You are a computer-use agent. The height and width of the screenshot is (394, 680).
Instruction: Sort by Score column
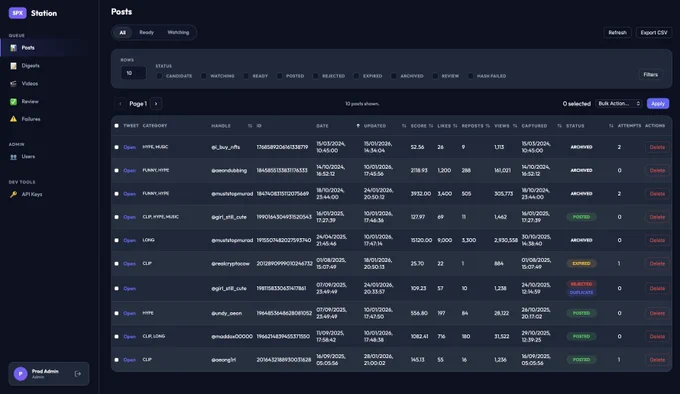point(422,126)
